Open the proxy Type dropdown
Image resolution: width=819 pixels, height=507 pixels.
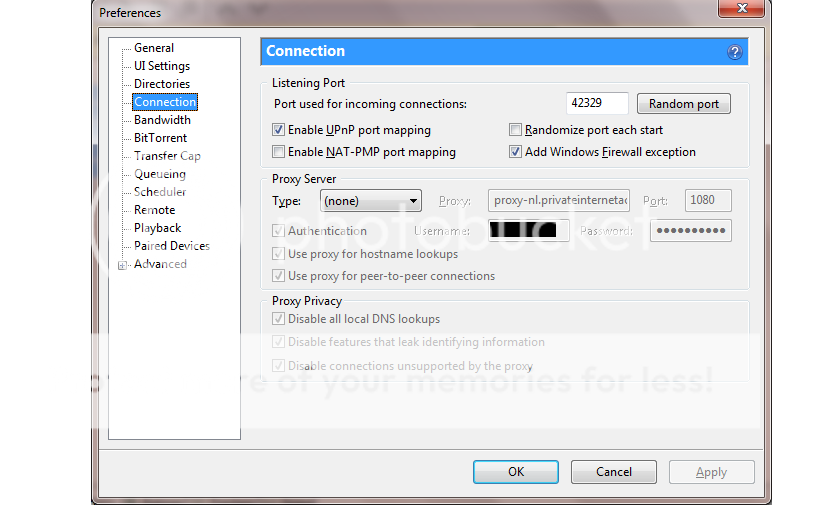pyautogui.click(x=371, y=201)
